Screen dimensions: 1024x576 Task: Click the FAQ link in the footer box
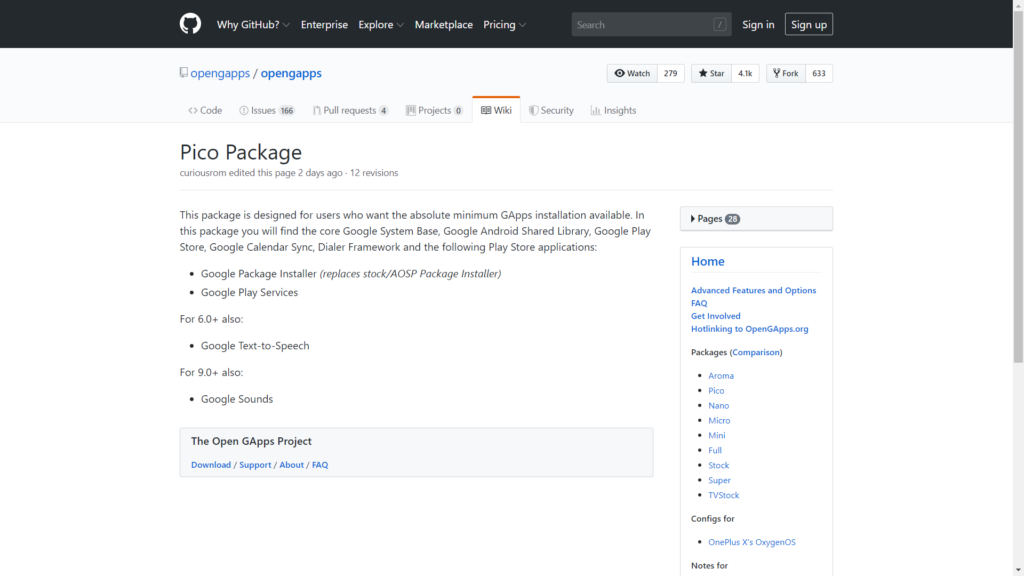(x=320, y=466)
